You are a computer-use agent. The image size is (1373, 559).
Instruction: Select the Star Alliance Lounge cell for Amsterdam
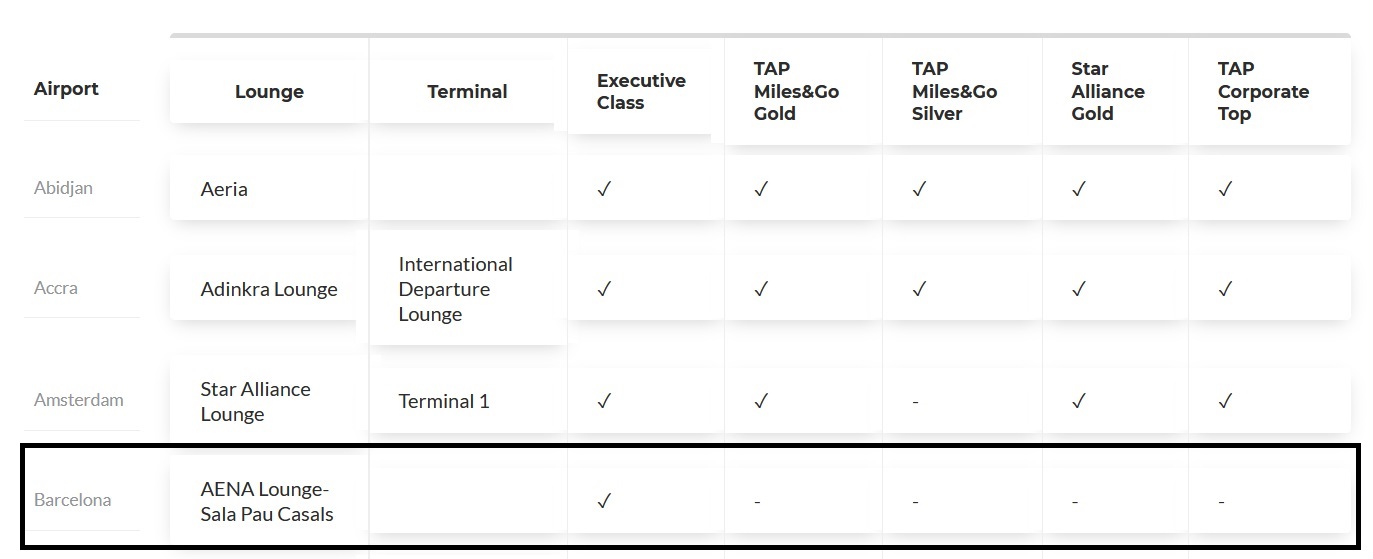(255, 401)
